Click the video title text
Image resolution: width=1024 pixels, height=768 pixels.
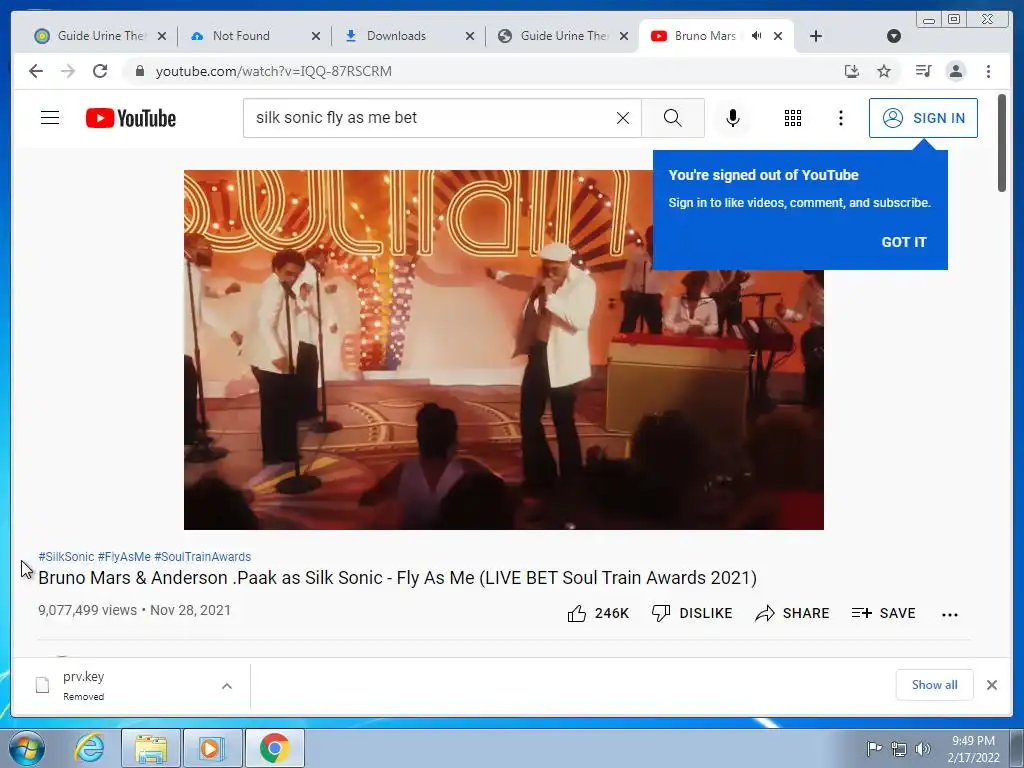point(398,578)
